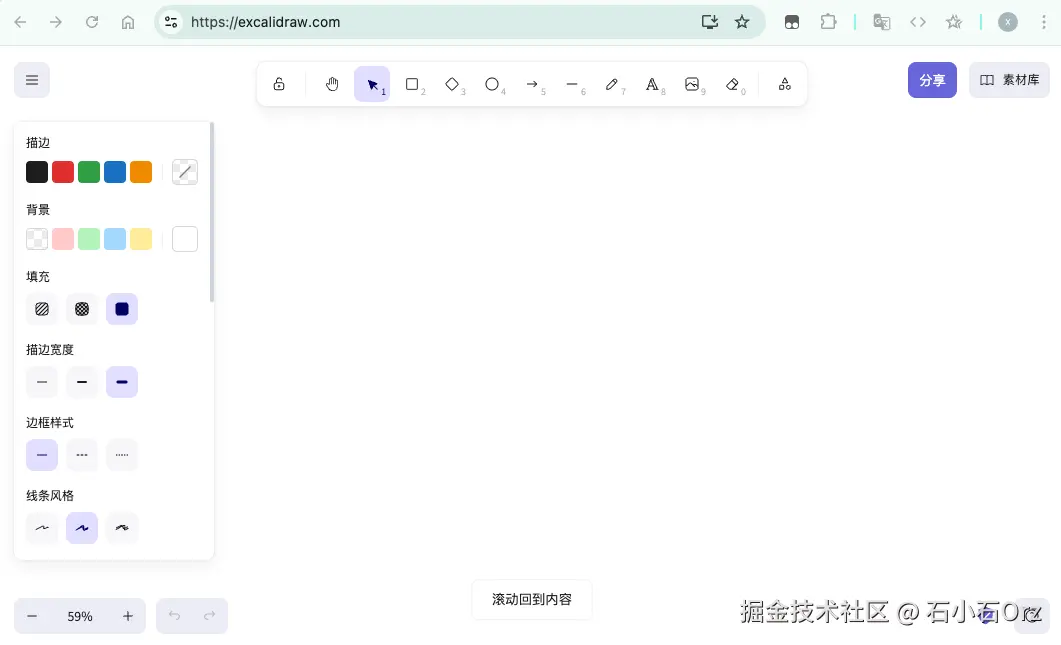Choose artist line sloppiness
Viewport: 1061px width, 645px height.
point(82,528)
